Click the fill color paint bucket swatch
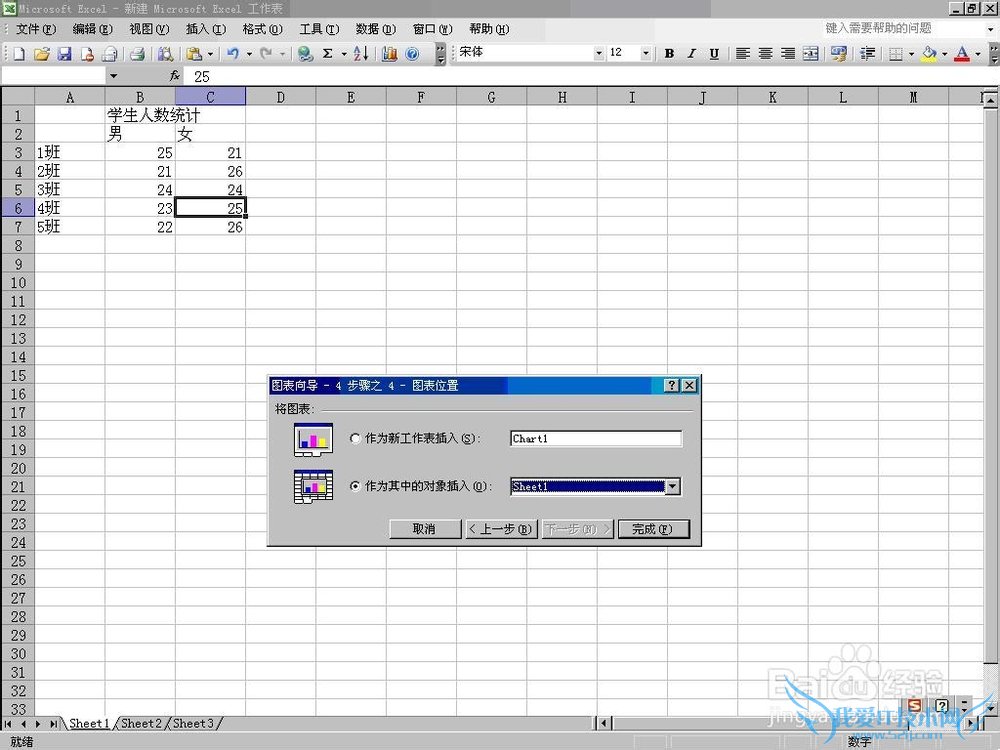Screen dimensions: 1000x750 (x=929, y=54)
